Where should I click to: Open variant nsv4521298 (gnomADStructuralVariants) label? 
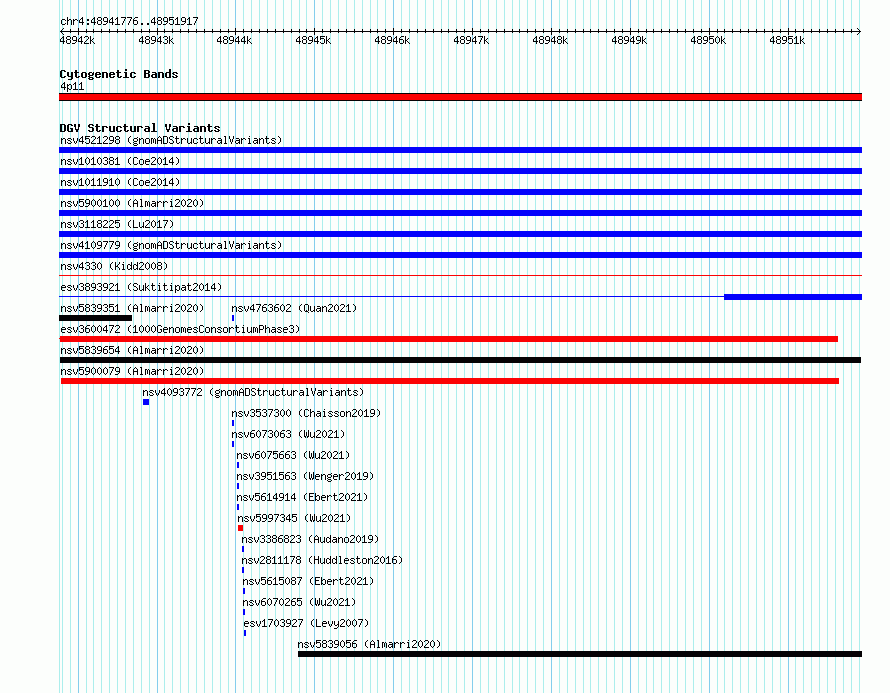click(171, 140)
